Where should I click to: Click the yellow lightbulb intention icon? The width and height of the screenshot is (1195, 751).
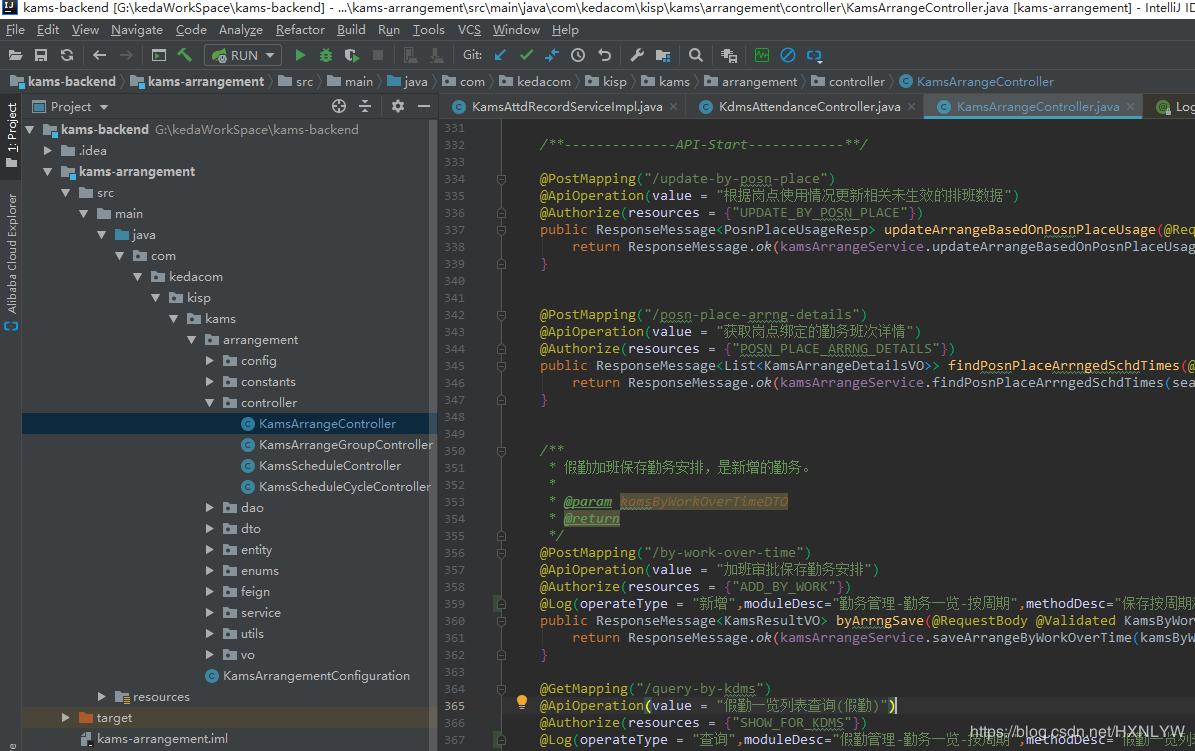521,702
